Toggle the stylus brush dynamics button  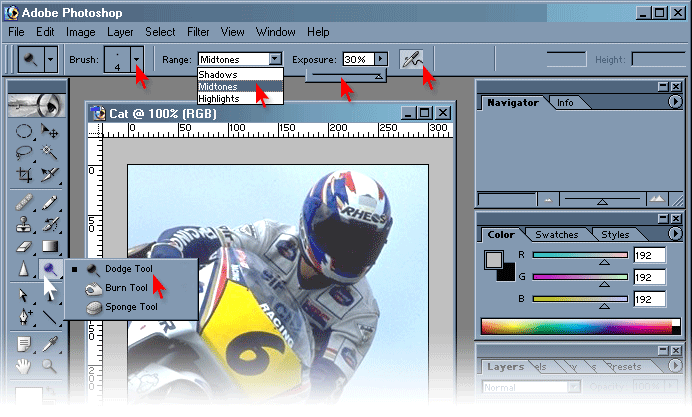[x=411, y=59]
